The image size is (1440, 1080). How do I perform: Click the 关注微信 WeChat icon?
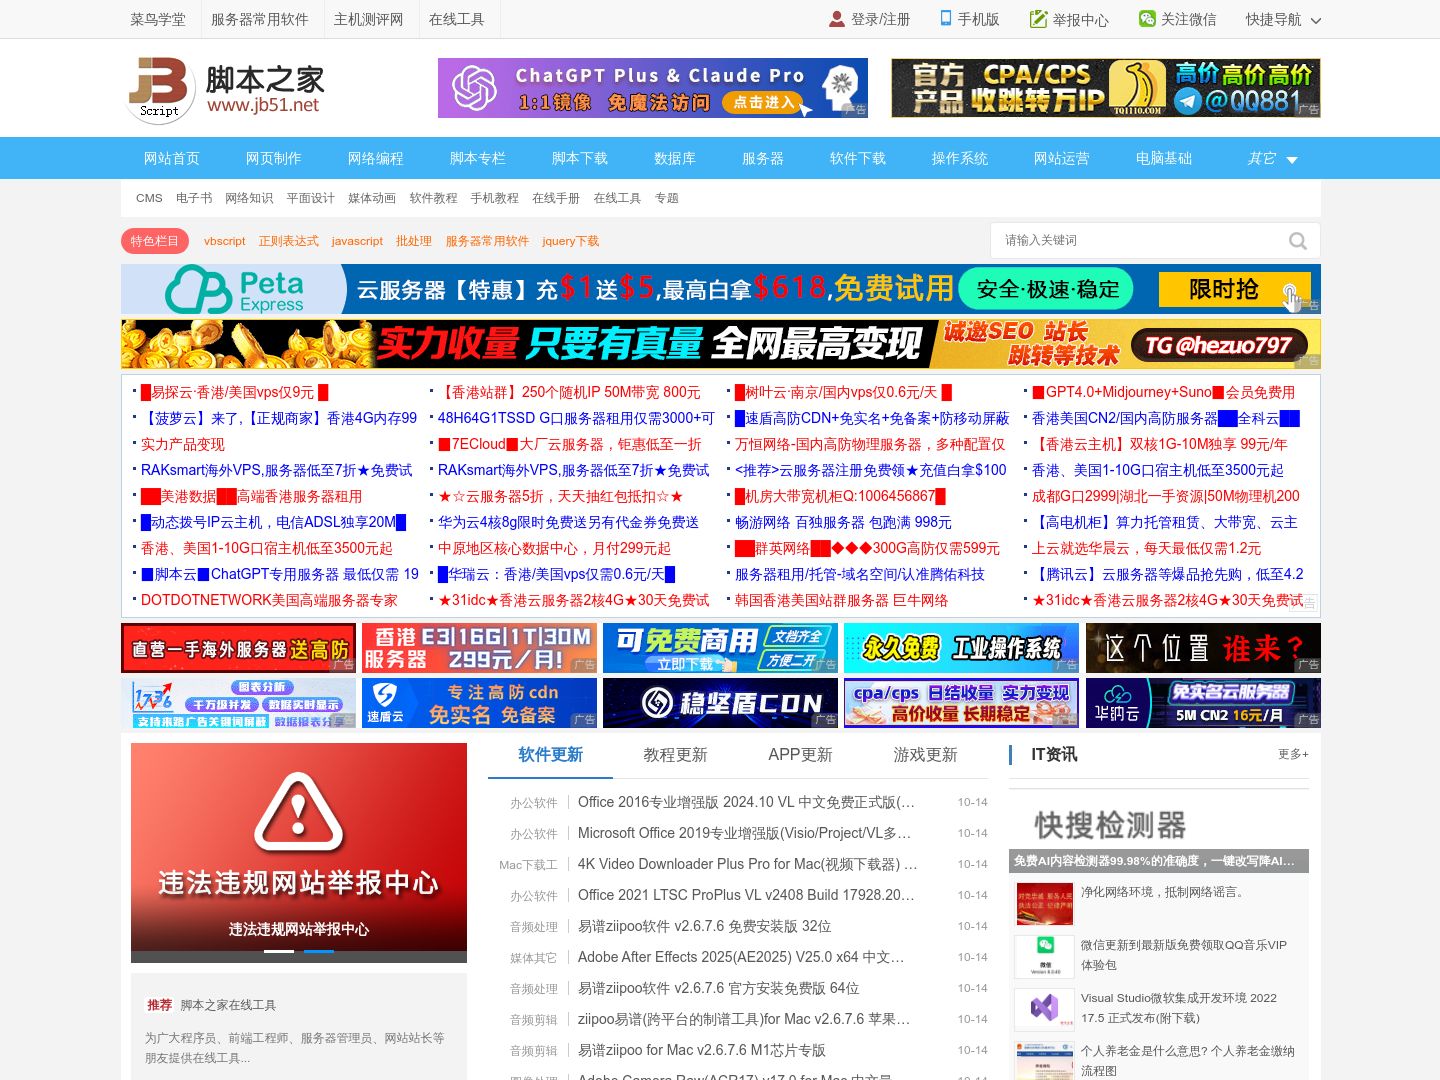[1147, 19]
